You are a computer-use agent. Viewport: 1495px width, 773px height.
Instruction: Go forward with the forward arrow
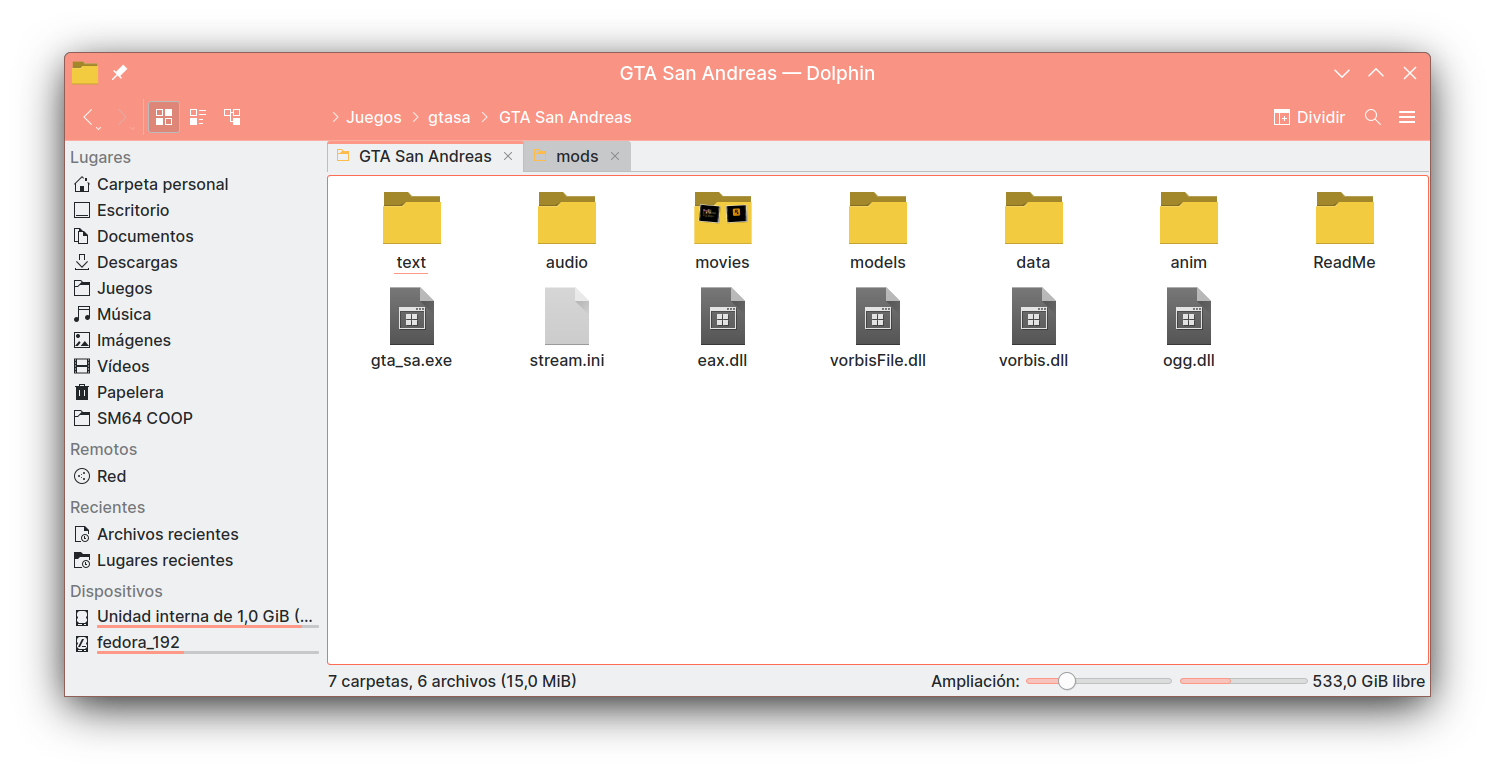point(122,117)
